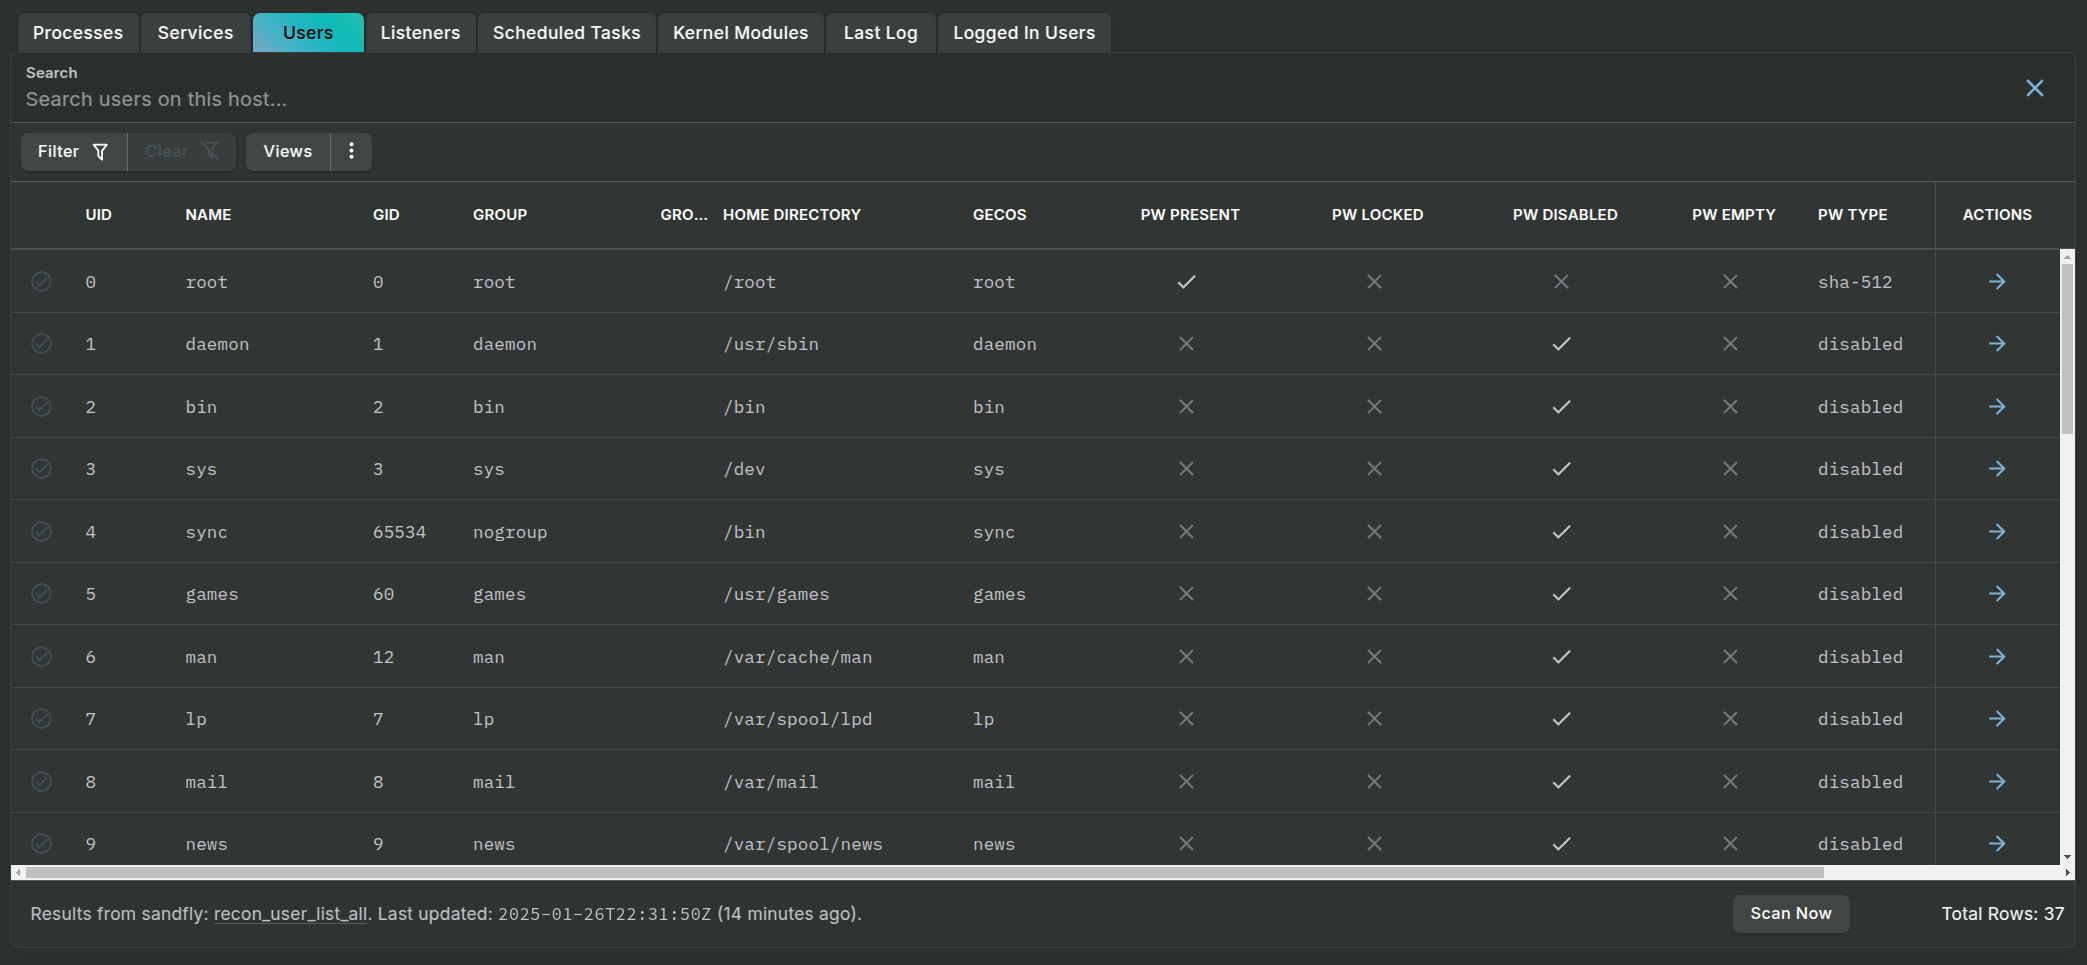Select the sys user row checkbox
2087x965 pixels.
click(x=41, y=469)
